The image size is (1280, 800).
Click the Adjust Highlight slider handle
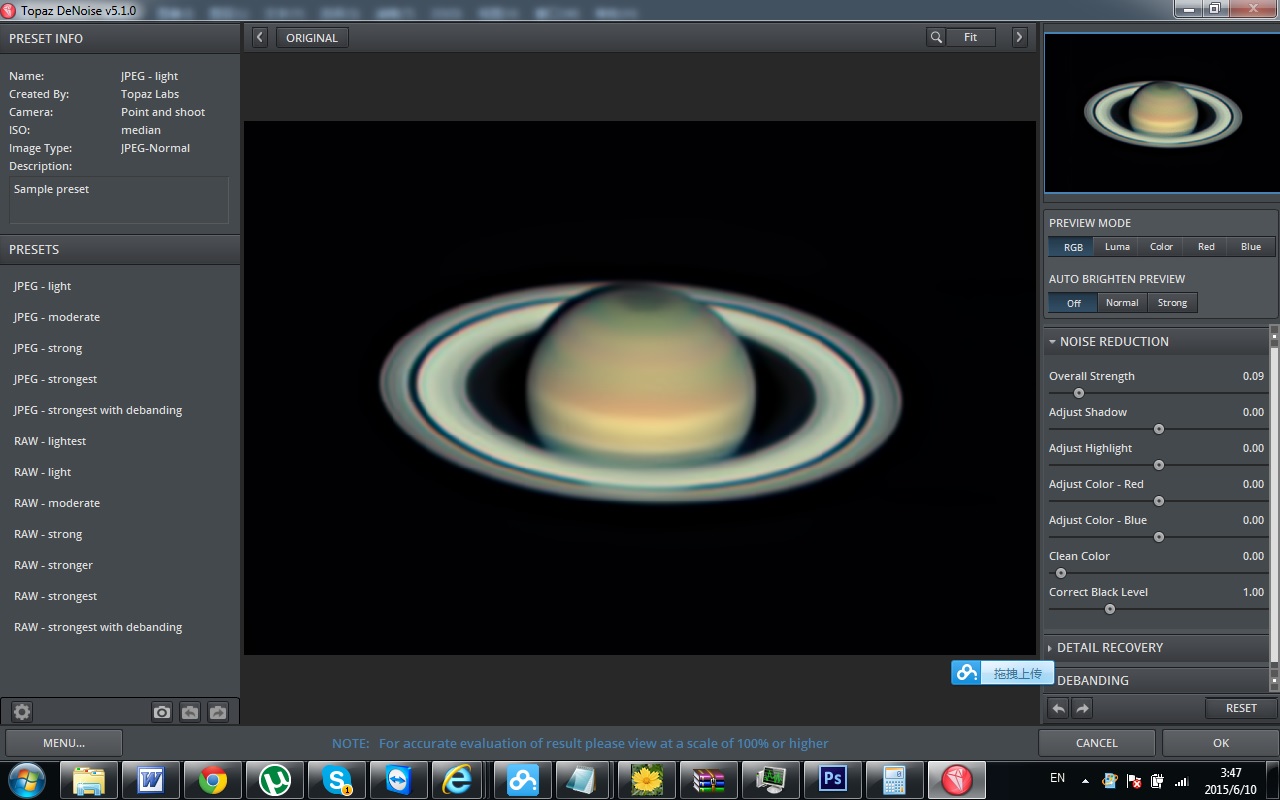point(1159,465)
